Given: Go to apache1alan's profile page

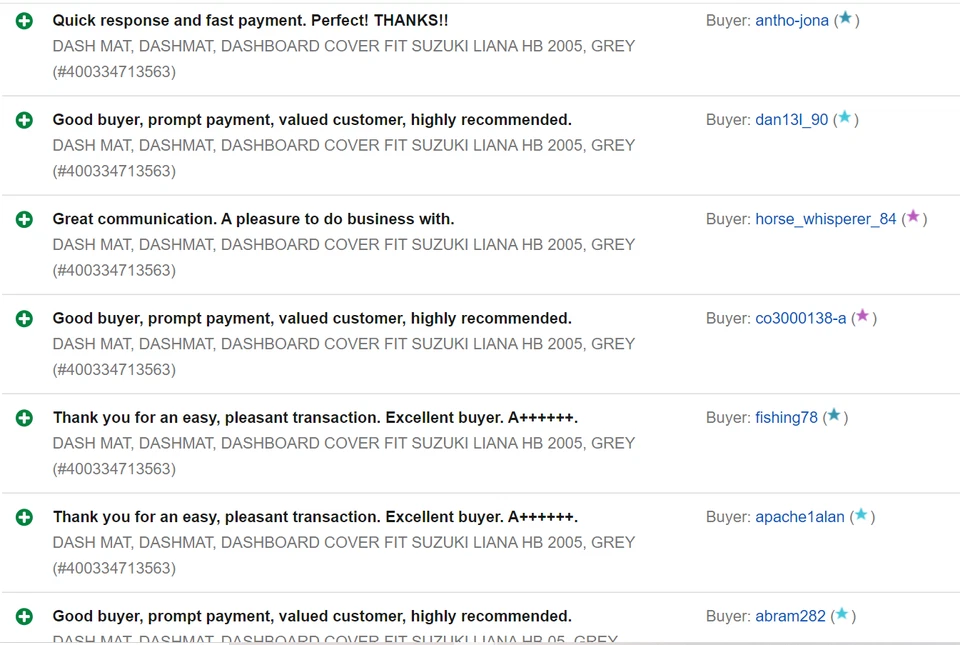Looking at the screenshot, I should 799,517.
